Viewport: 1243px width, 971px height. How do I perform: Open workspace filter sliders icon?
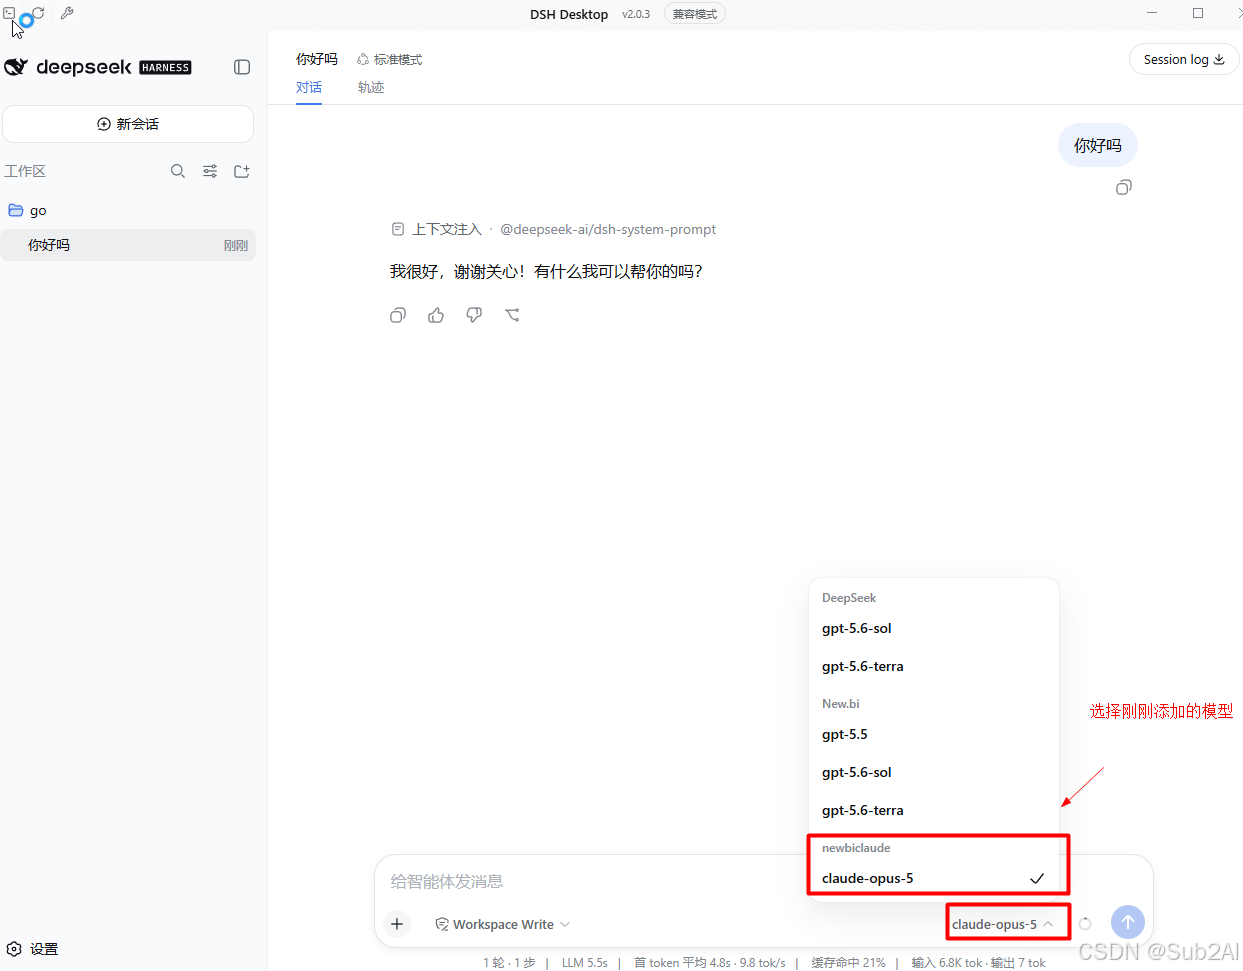pos(210,171)
